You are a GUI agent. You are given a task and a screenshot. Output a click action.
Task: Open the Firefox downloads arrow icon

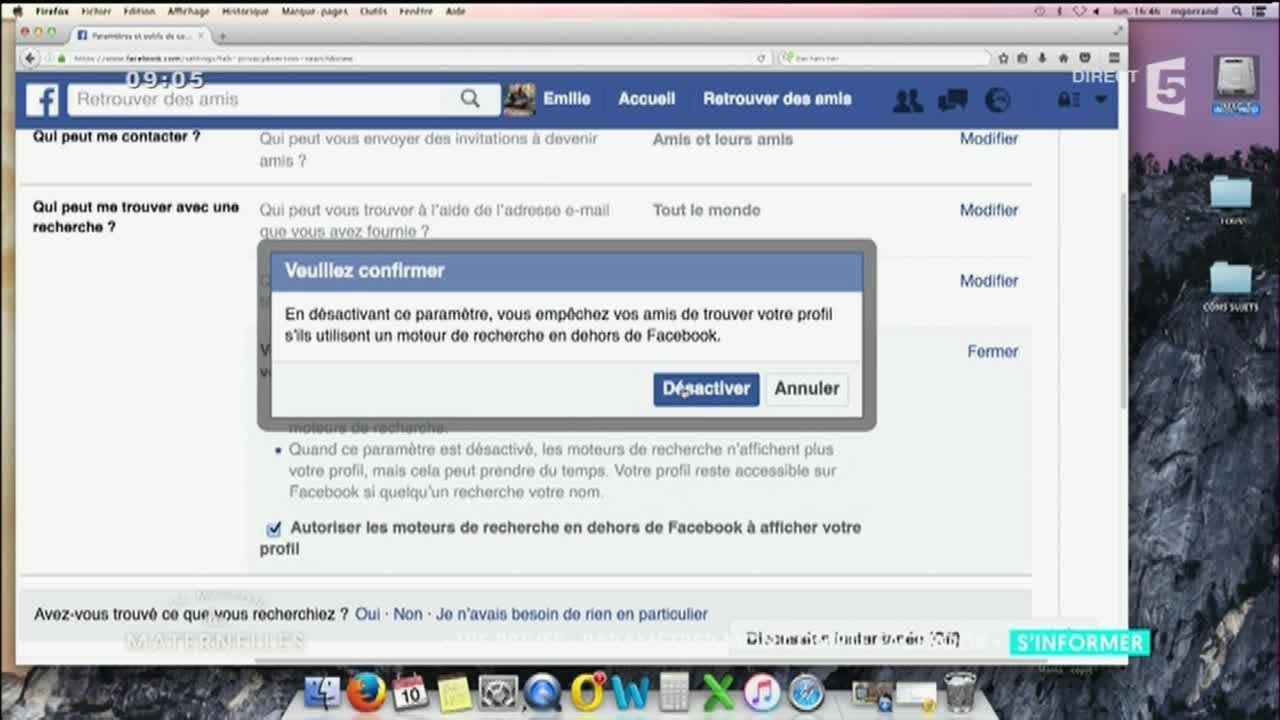click(x=1043, y=59)
